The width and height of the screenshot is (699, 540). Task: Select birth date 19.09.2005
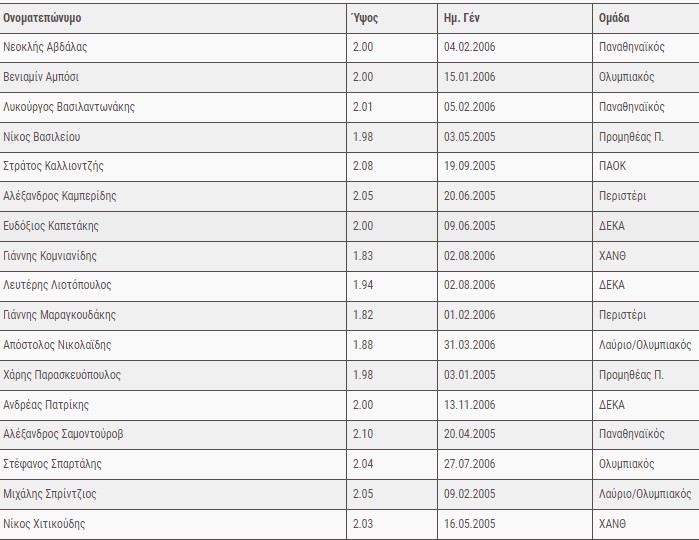470,166
